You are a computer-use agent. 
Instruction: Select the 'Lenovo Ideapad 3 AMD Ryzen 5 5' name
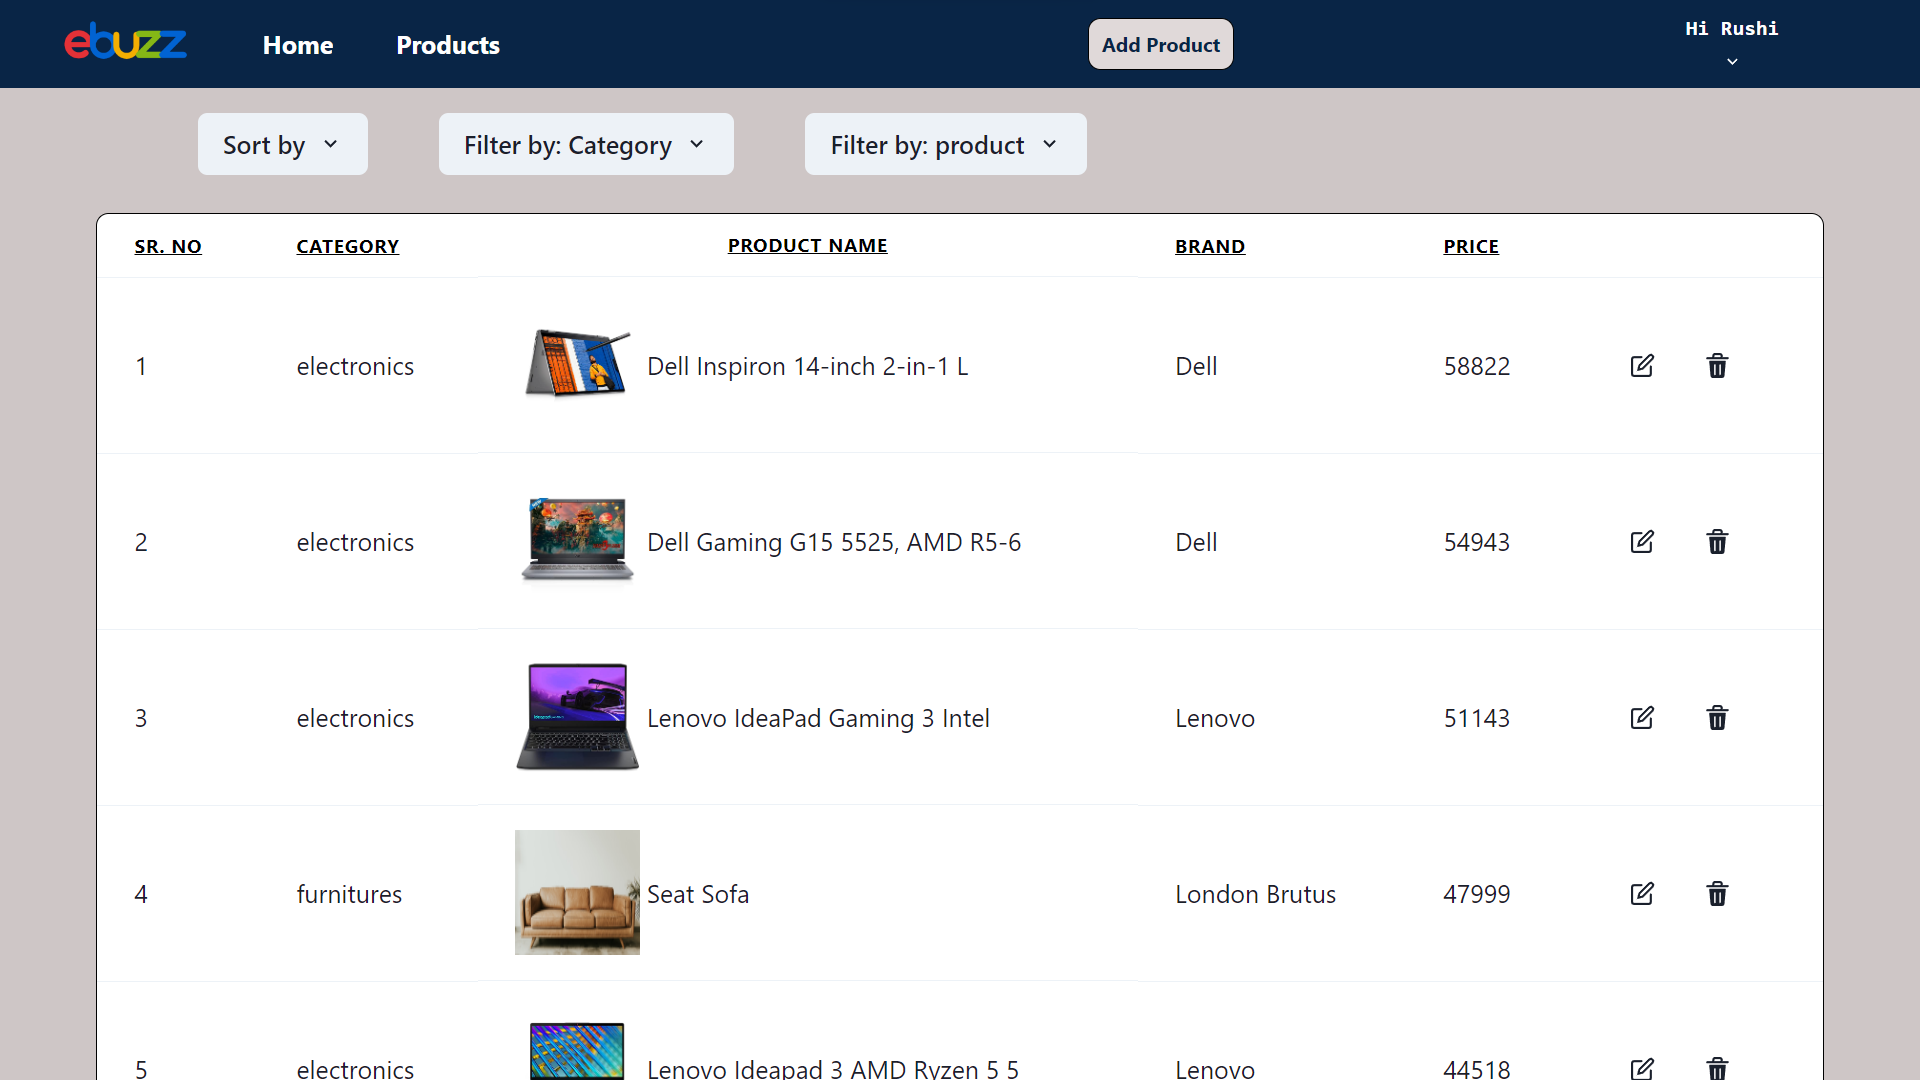pos(833,1068)
